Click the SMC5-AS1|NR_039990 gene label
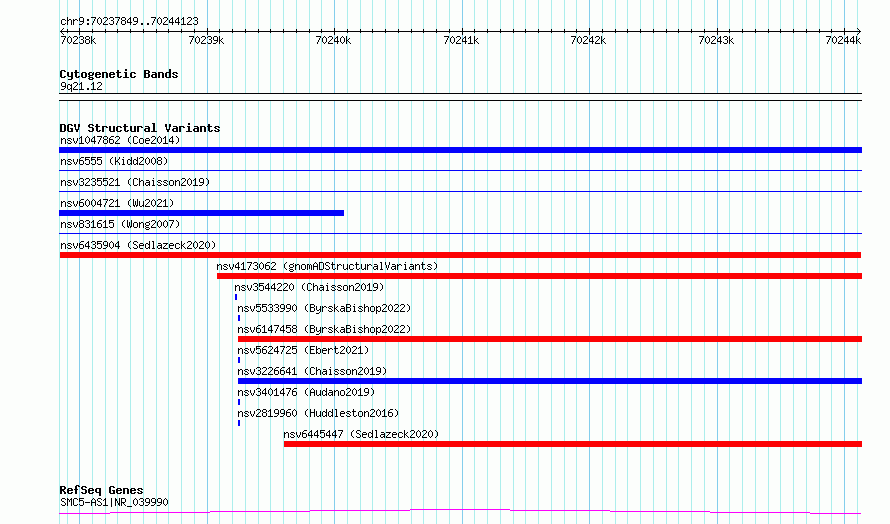 click(114, 502)
